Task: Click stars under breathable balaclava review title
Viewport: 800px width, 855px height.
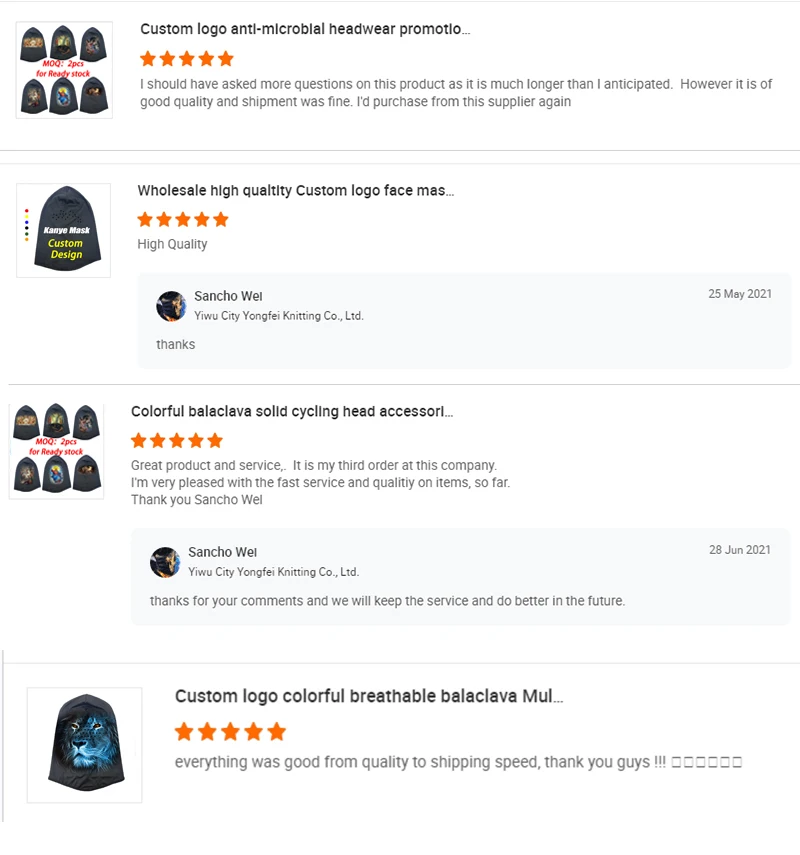Action: (230, 732)
